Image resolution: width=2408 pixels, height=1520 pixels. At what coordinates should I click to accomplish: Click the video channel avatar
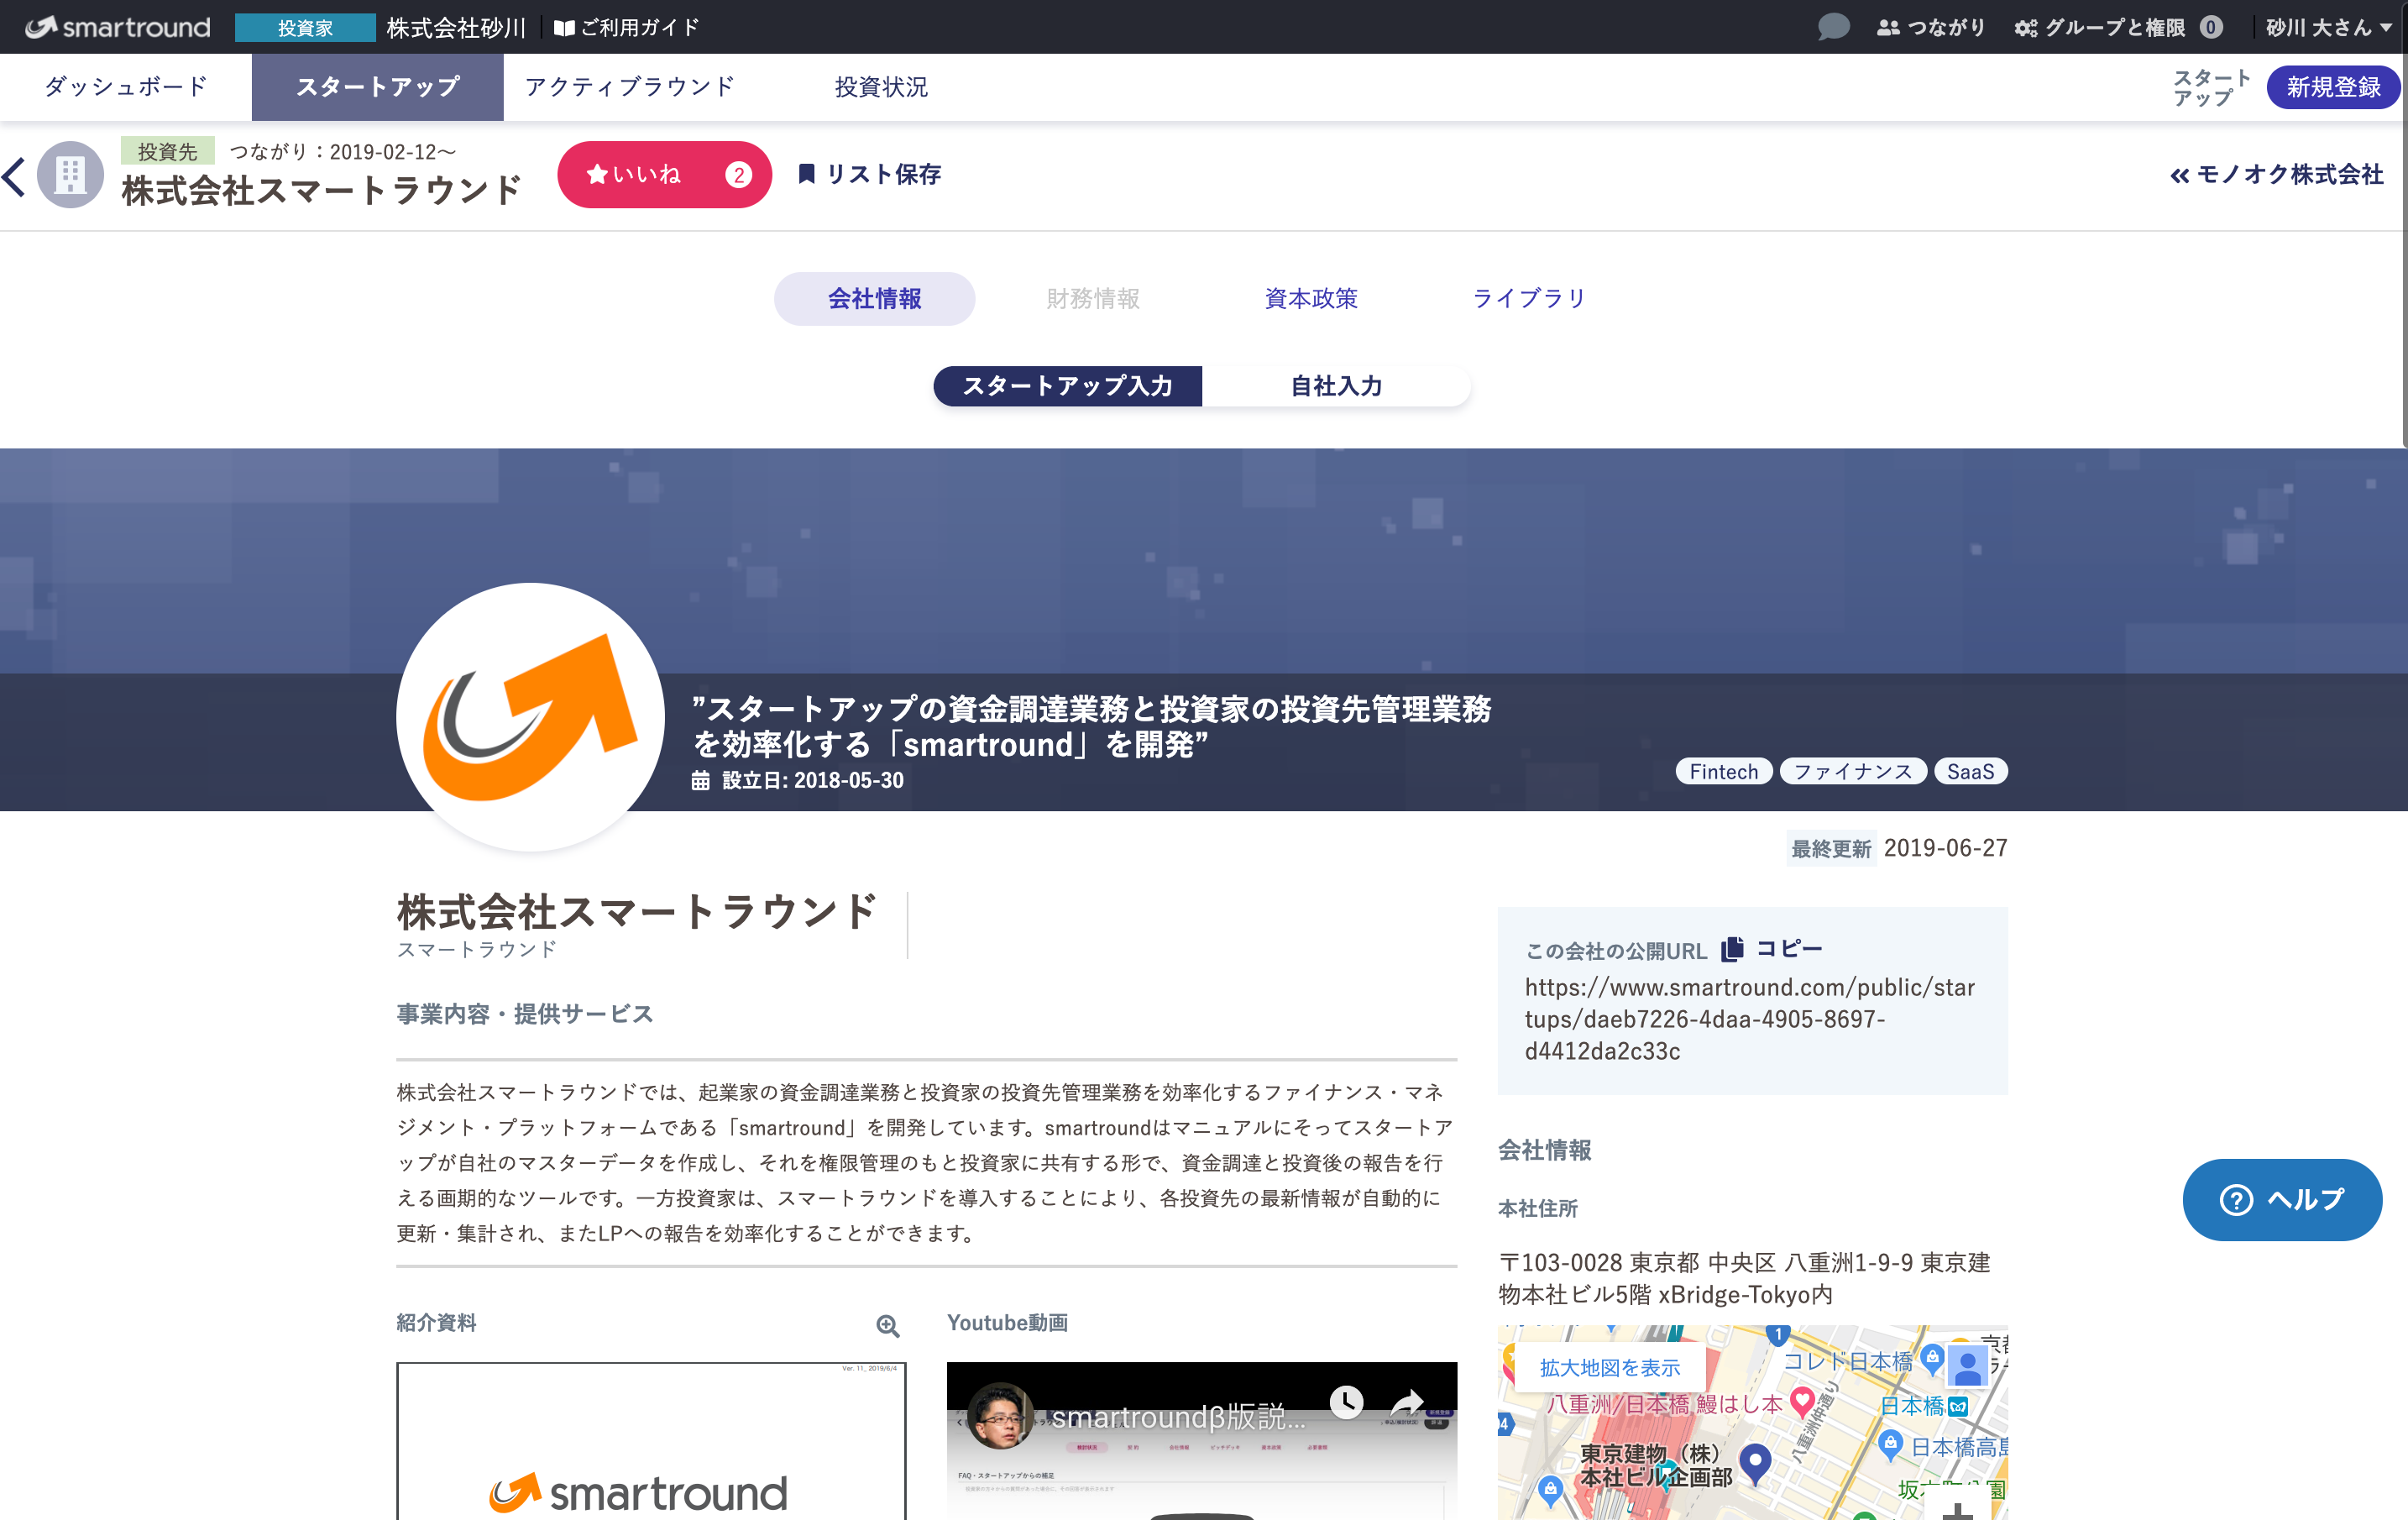click(x=1000, y=1416)
